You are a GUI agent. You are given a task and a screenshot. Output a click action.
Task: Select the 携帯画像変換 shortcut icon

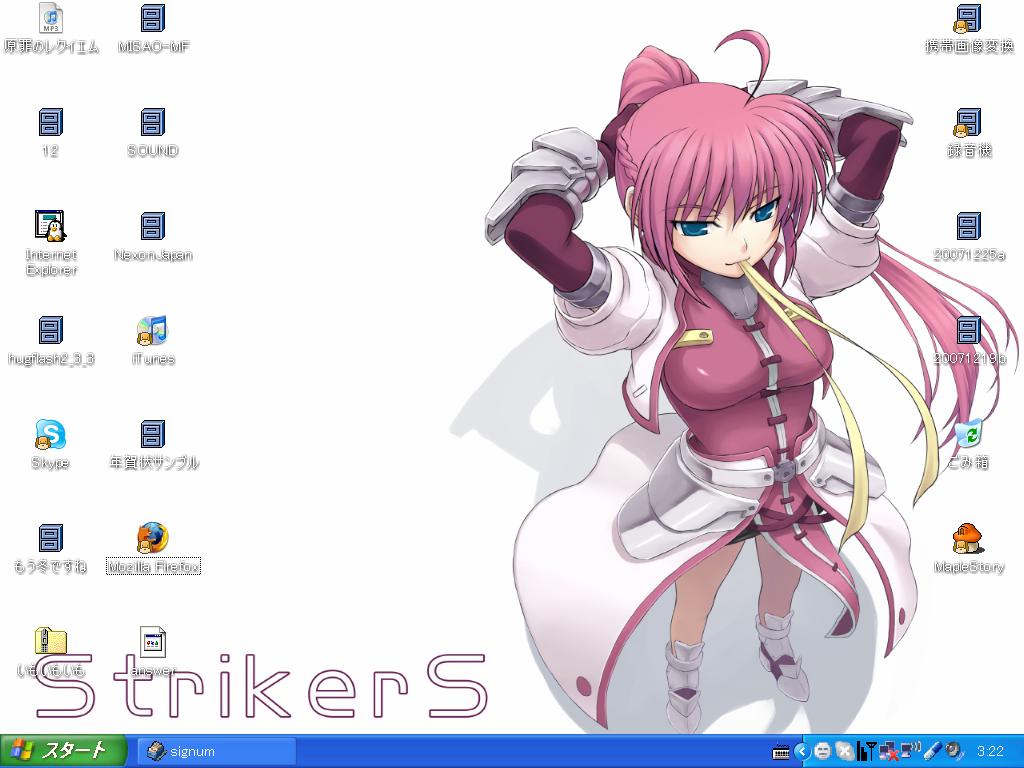[x=968, y=18]
